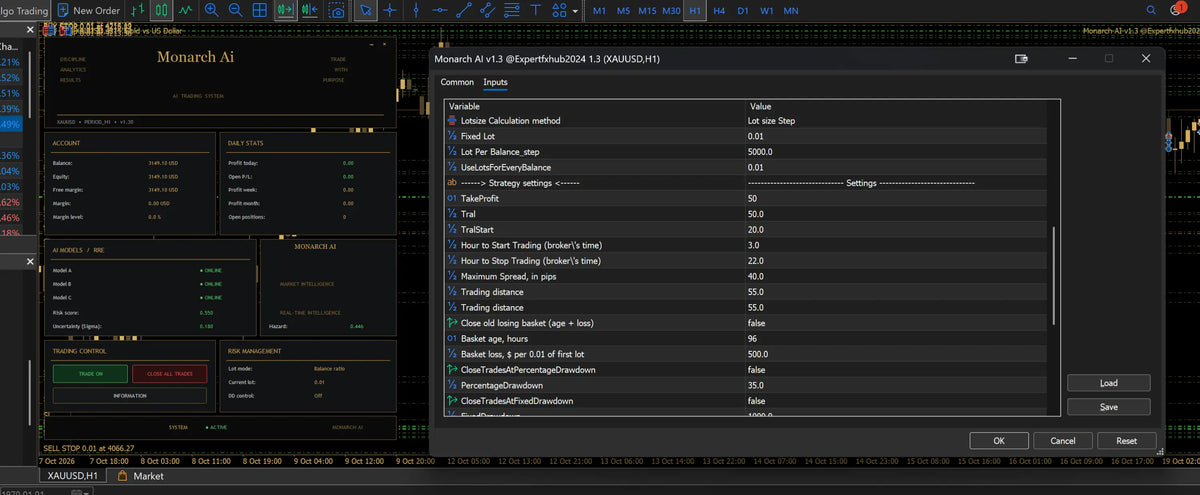Toggle chart auto scroll icon
The image size is (1200, 495).
coord(286,10)
